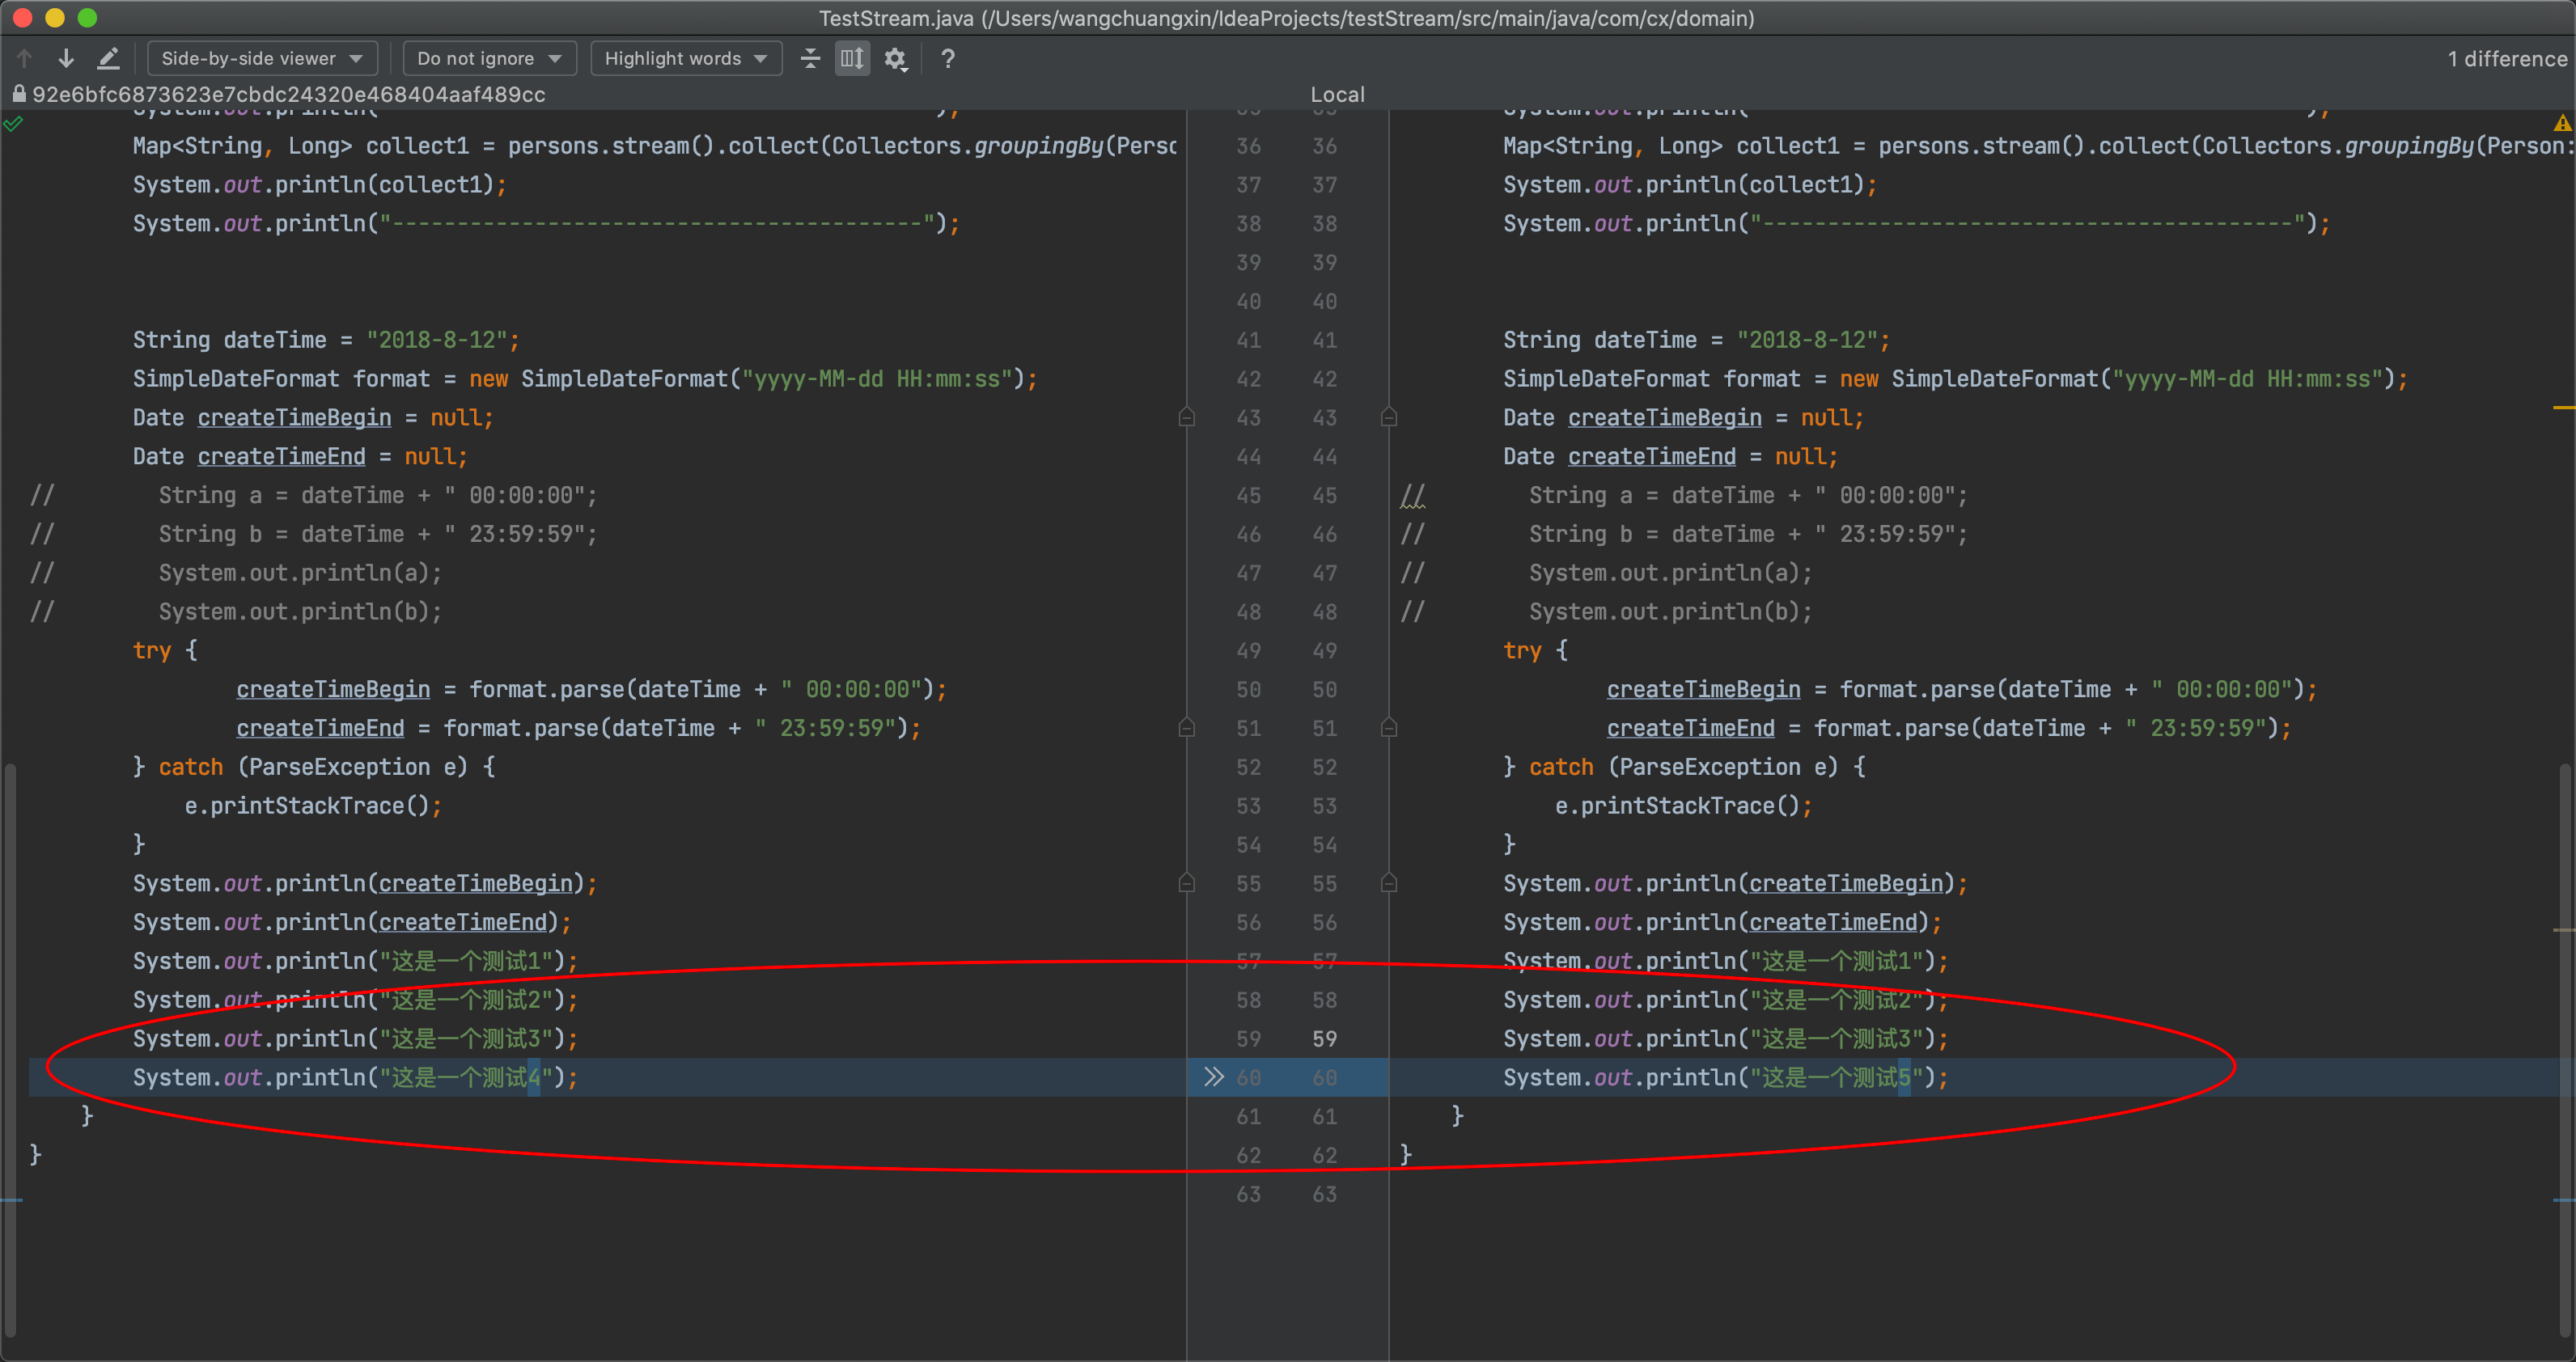Click the yellow warning icon in right pane
2576x1362 pixels.
(2561, 124)
